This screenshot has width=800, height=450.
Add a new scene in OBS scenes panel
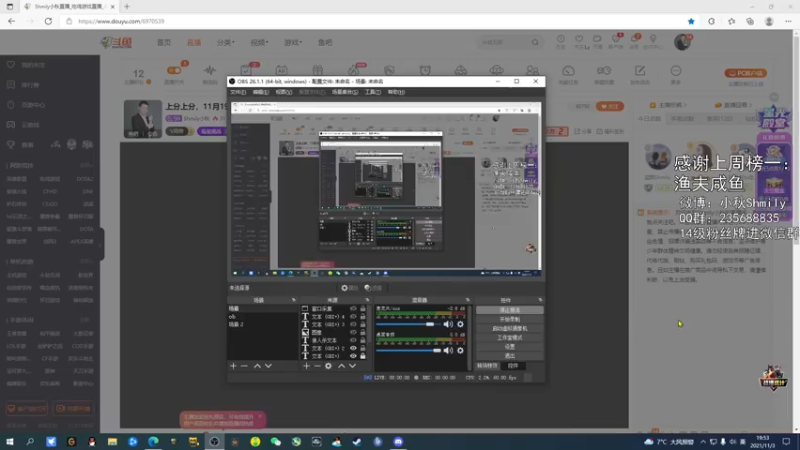click(233, 366)
